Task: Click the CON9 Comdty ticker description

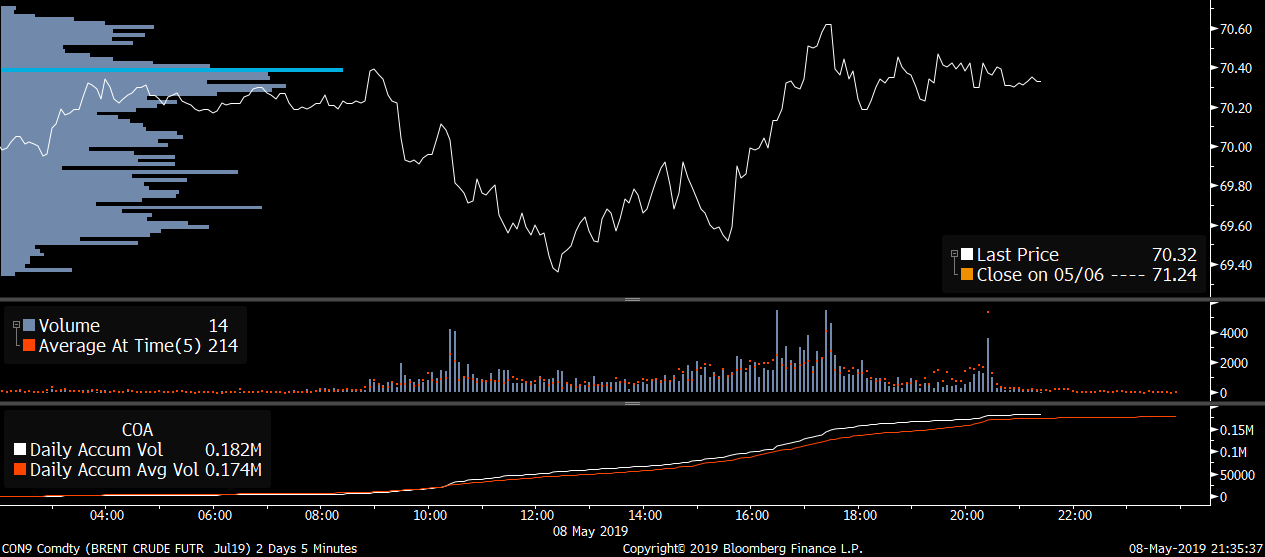Action: click(x=178, y=549)
